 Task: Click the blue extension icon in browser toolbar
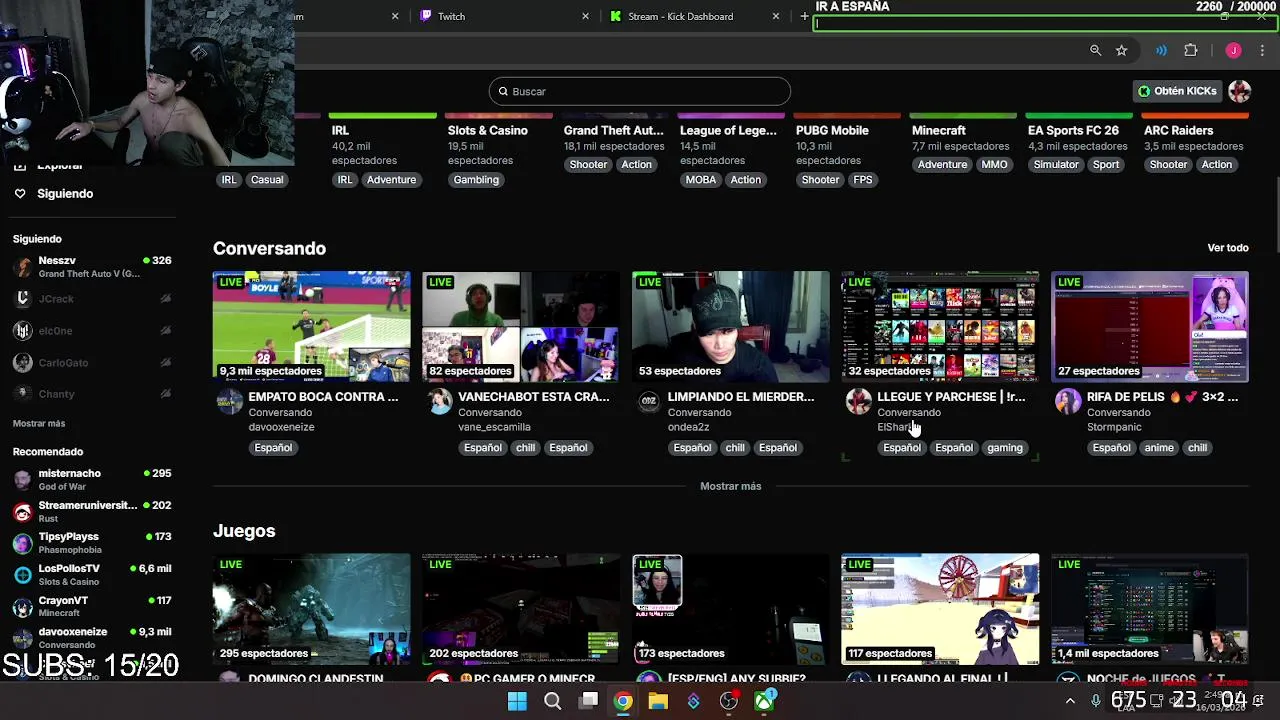pos(1161,50)
